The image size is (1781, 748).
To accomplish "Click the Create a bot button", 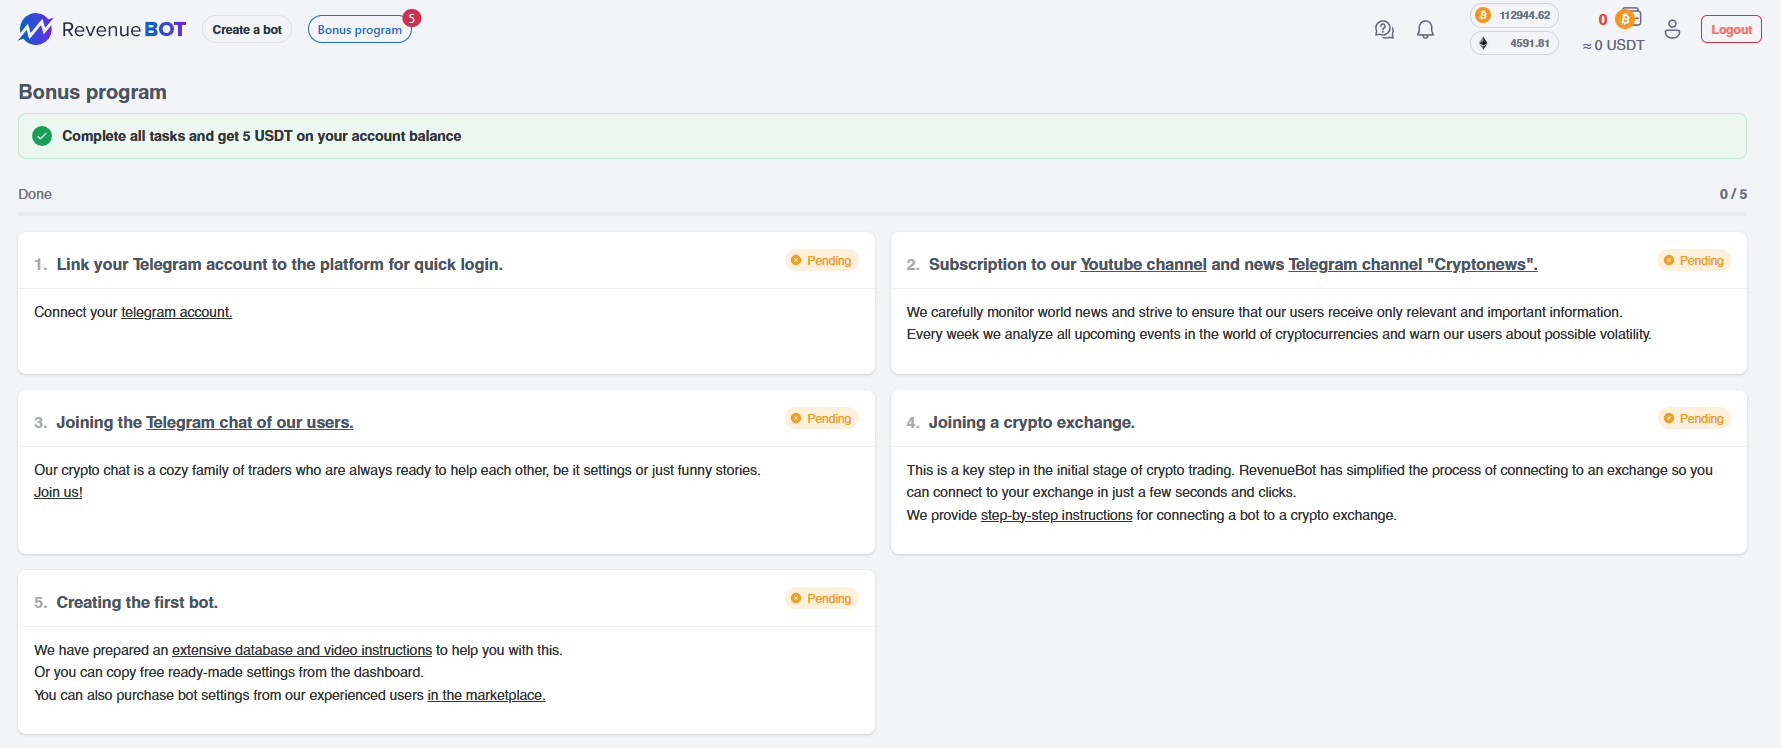I will coord(247,30).
